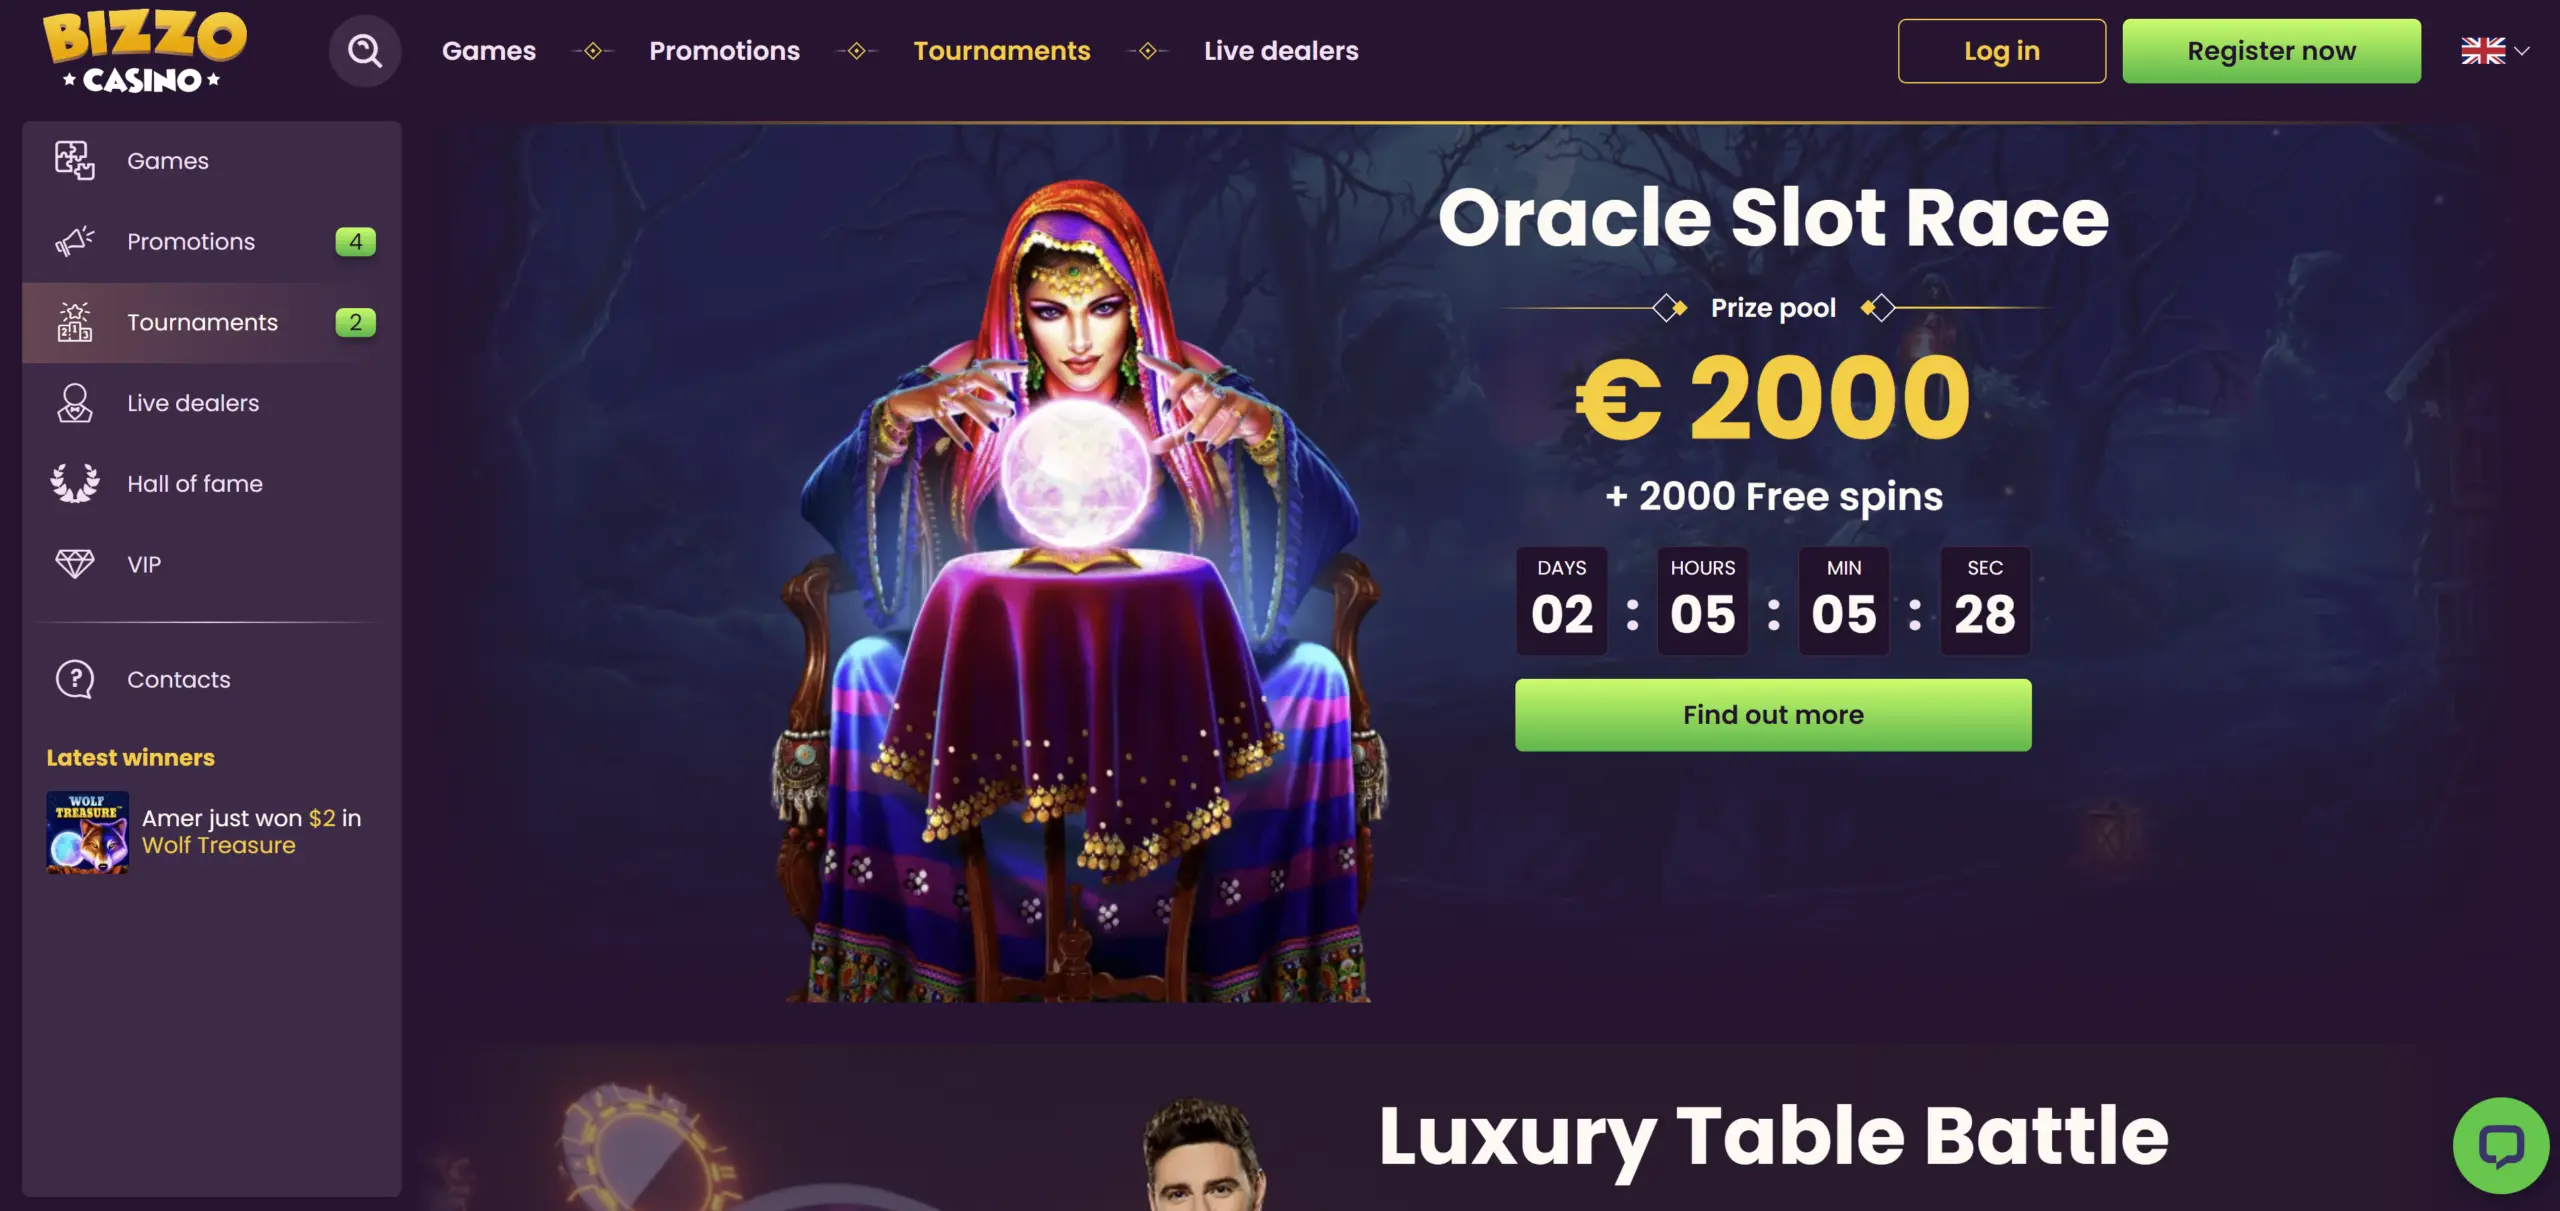
Task: Open Games in the top navigation
Action: (489, 51)
